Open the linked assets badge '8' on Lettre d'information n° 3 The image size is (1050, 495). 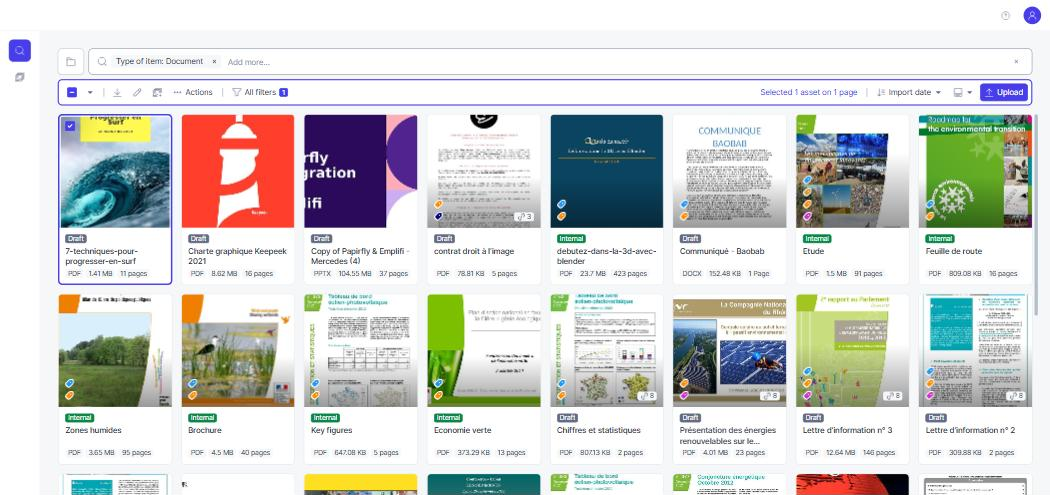(893, 396)
